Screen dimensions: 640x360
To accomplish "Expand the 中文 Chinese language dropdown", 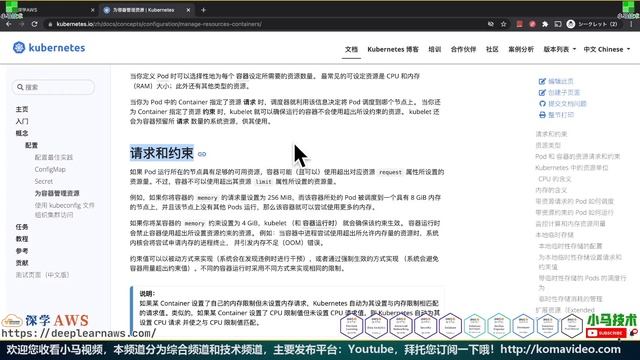I will tap(607, 49).
